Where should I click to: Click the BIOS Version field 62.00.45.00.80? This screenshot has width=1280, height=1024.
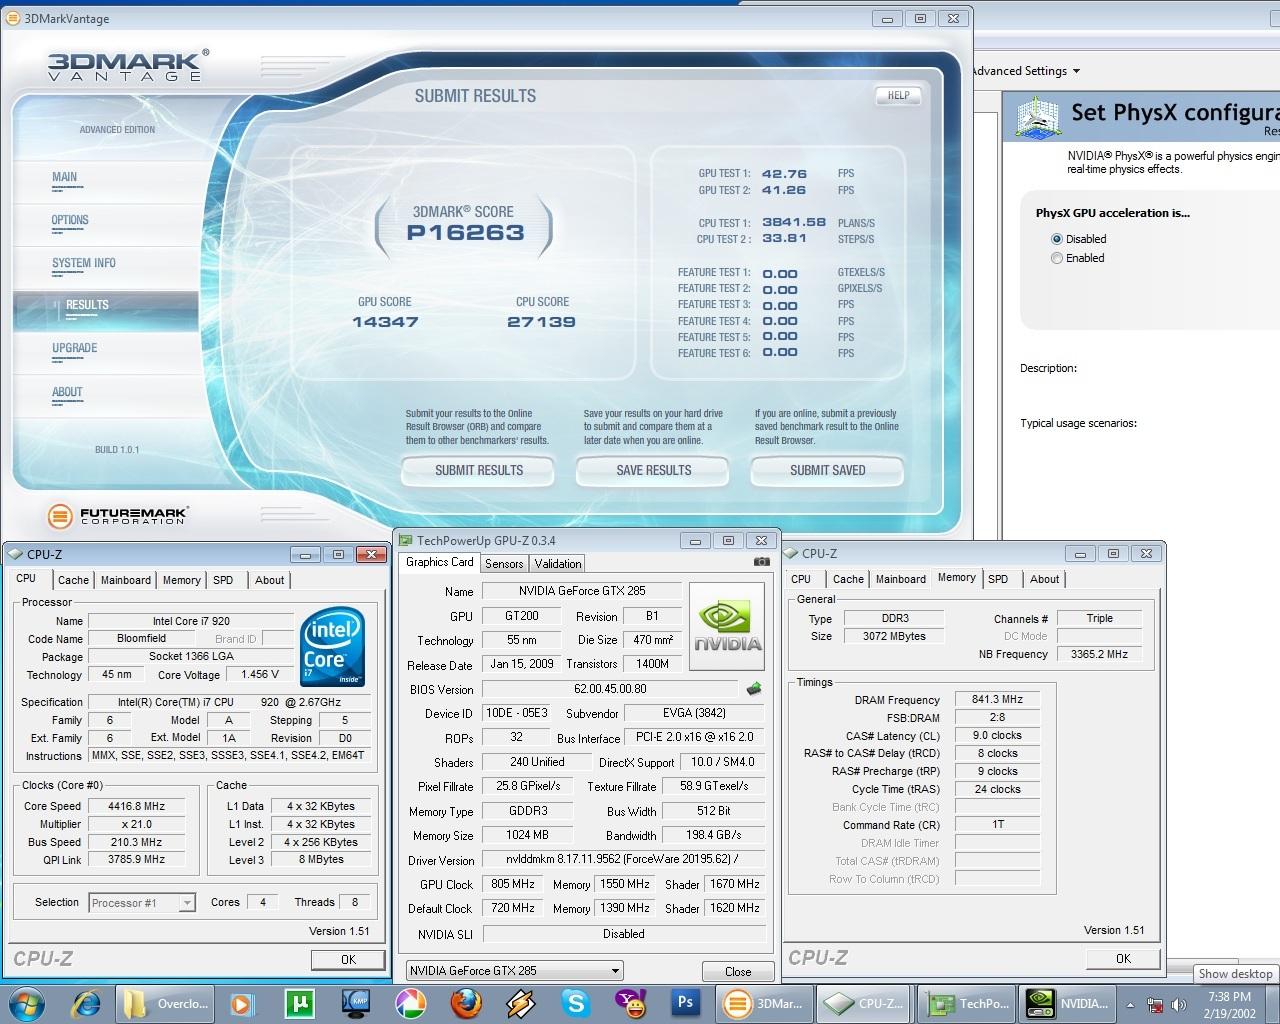click(610, 689)
